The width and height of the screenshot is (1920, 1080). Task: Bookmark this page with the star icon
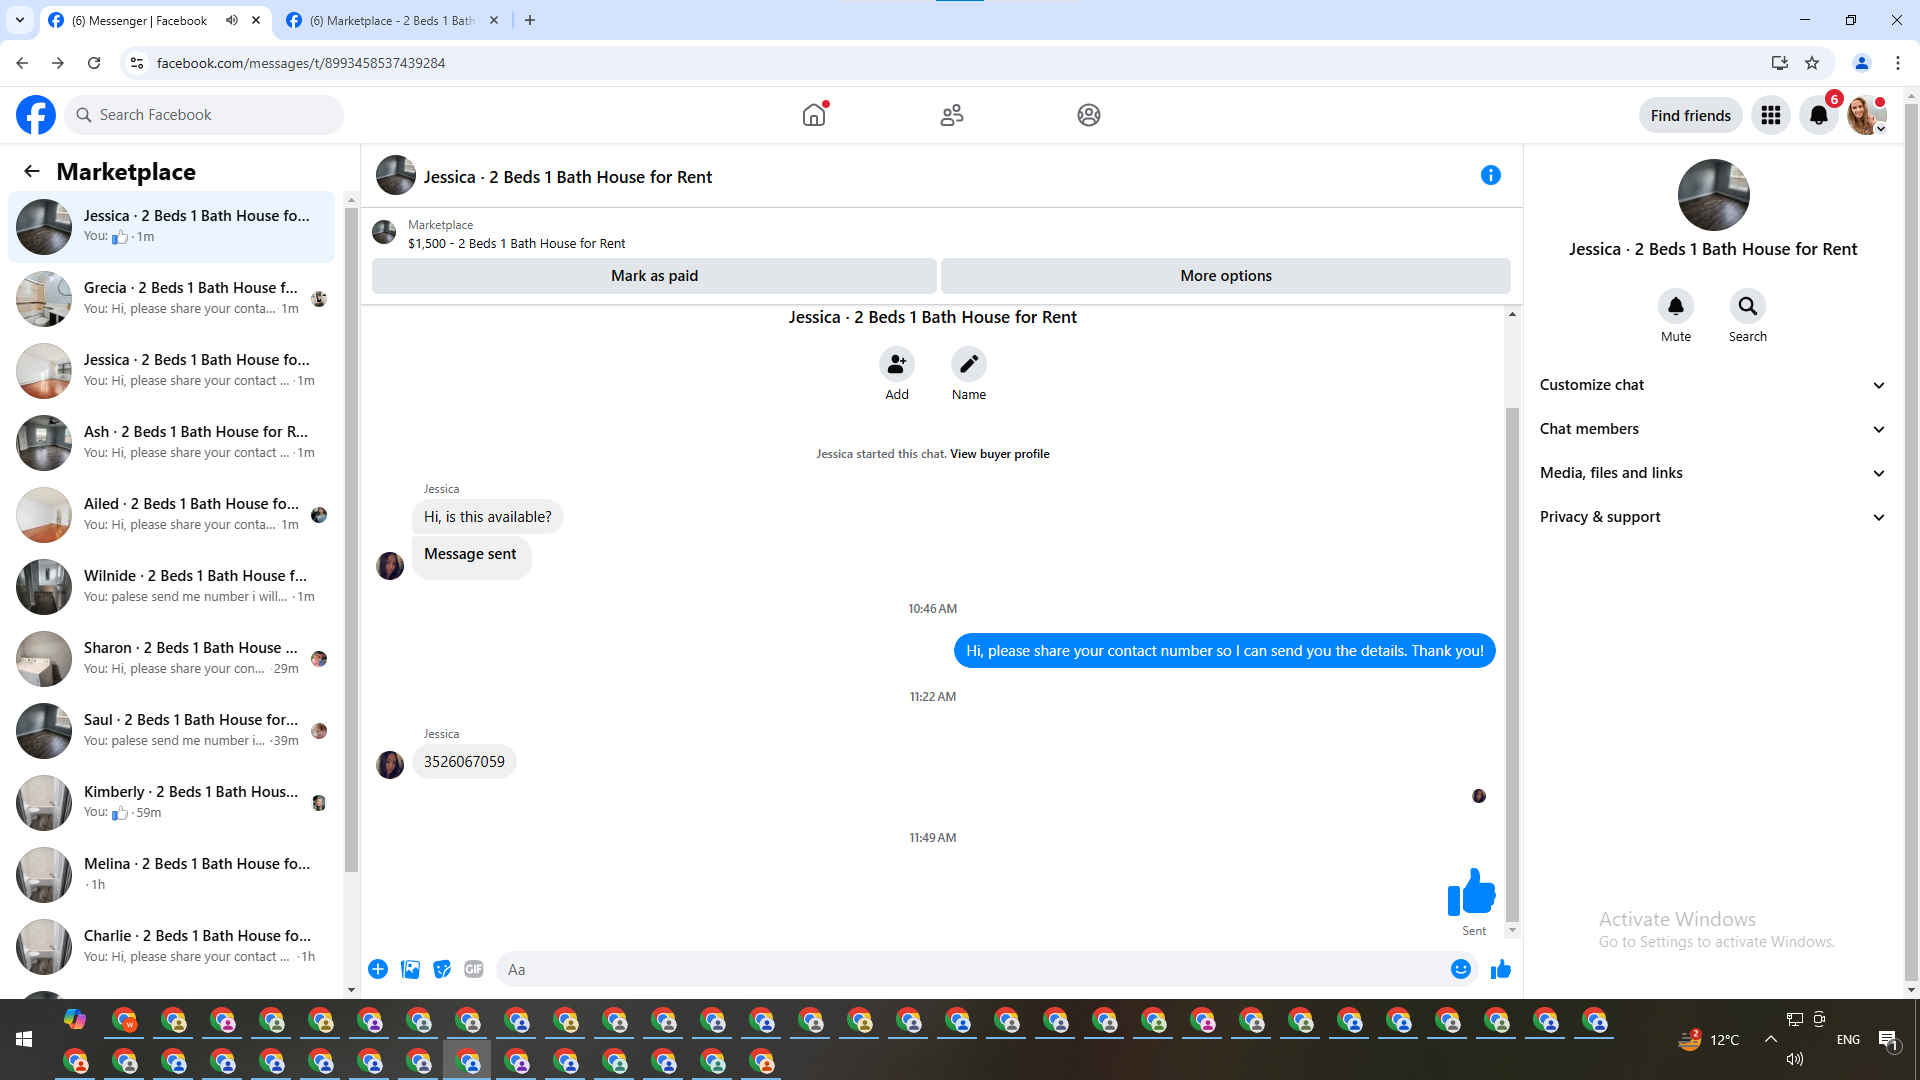coord(1812,63)
